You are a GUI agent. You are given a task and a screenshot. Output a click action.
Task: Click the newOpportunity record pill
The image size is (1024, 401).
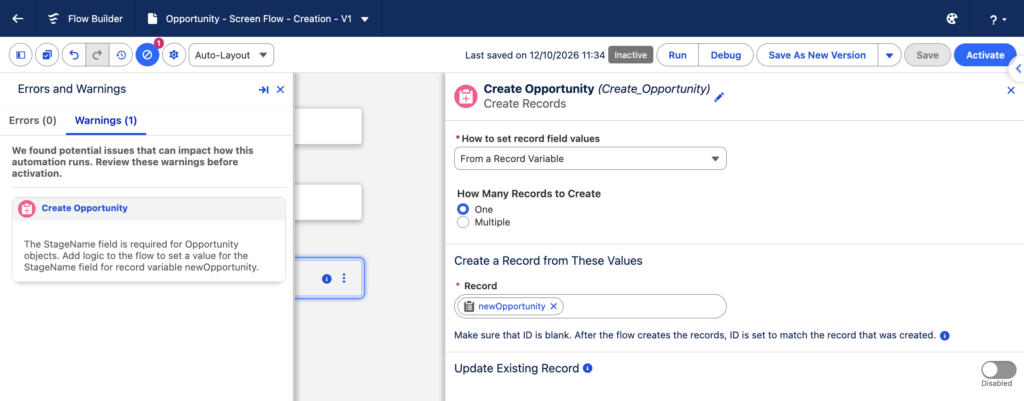point(511,306)
